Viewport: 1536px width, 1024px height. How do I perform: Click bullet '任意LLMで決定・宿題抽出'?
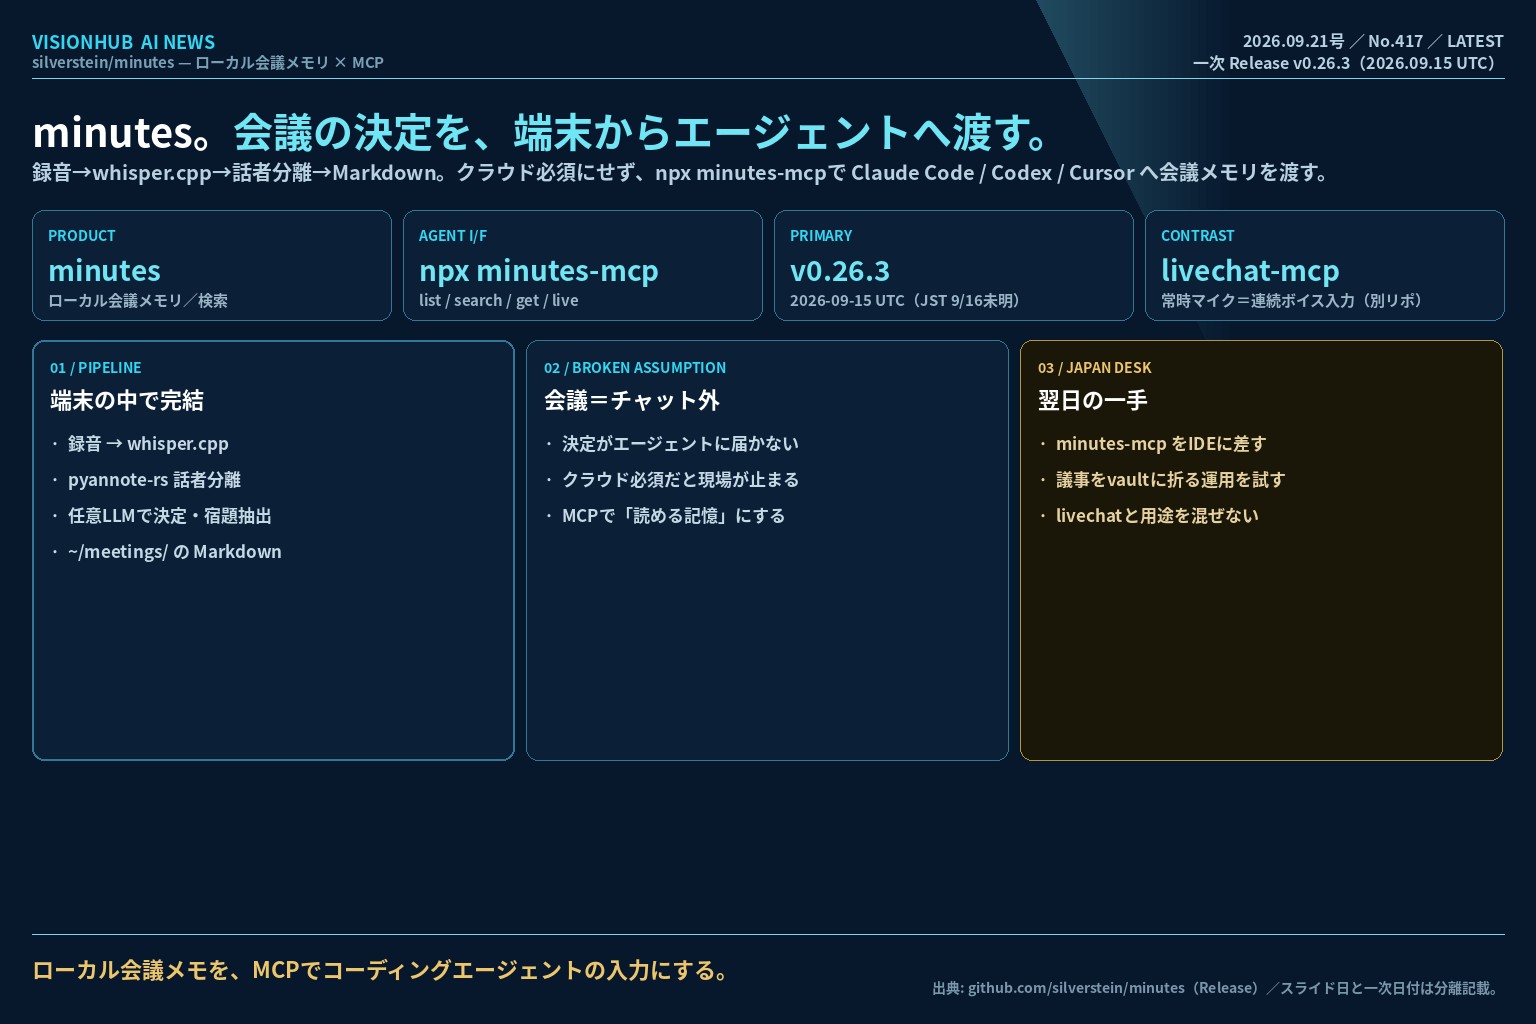[x=170, y=515]
